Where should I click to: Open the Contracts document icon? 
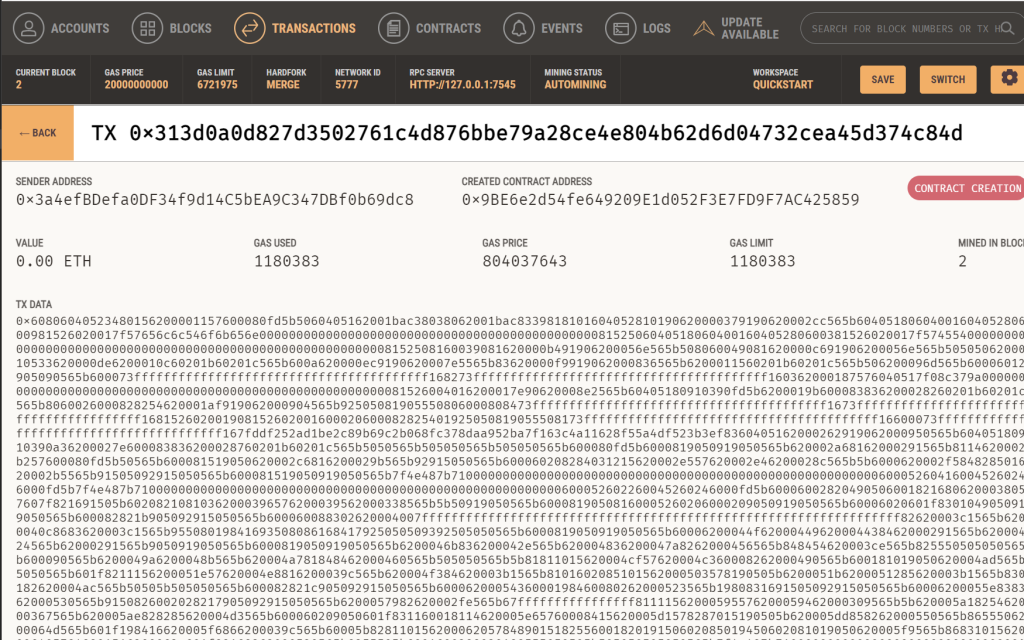point(395,28)
